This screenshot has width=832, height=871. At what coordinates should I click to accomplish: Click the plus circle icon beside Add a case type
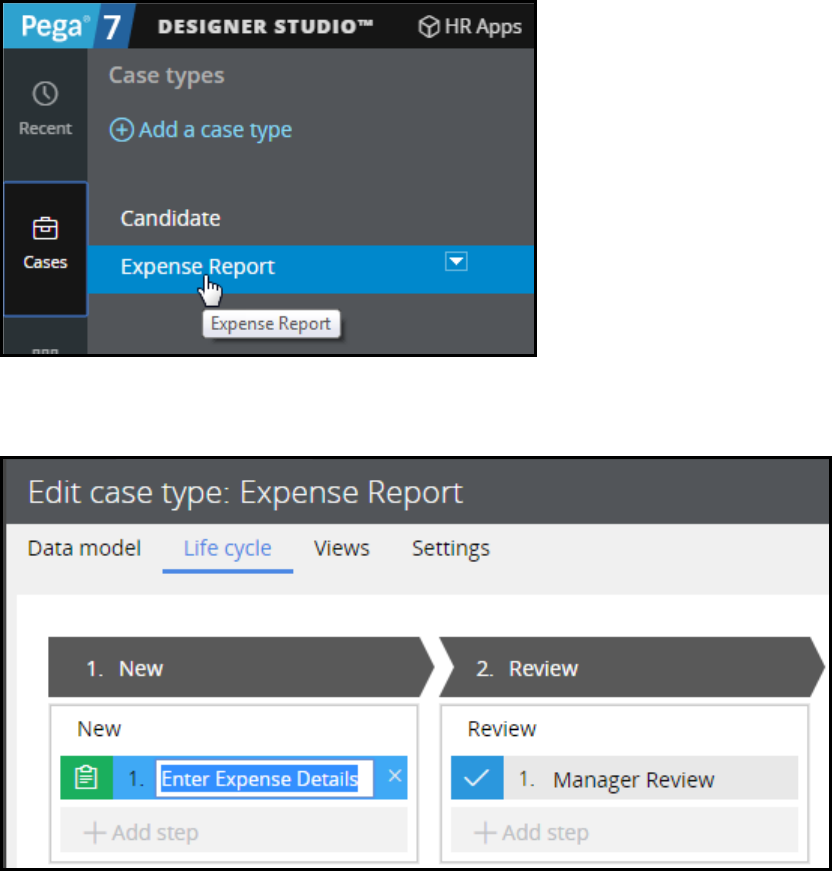pos(122,130)
